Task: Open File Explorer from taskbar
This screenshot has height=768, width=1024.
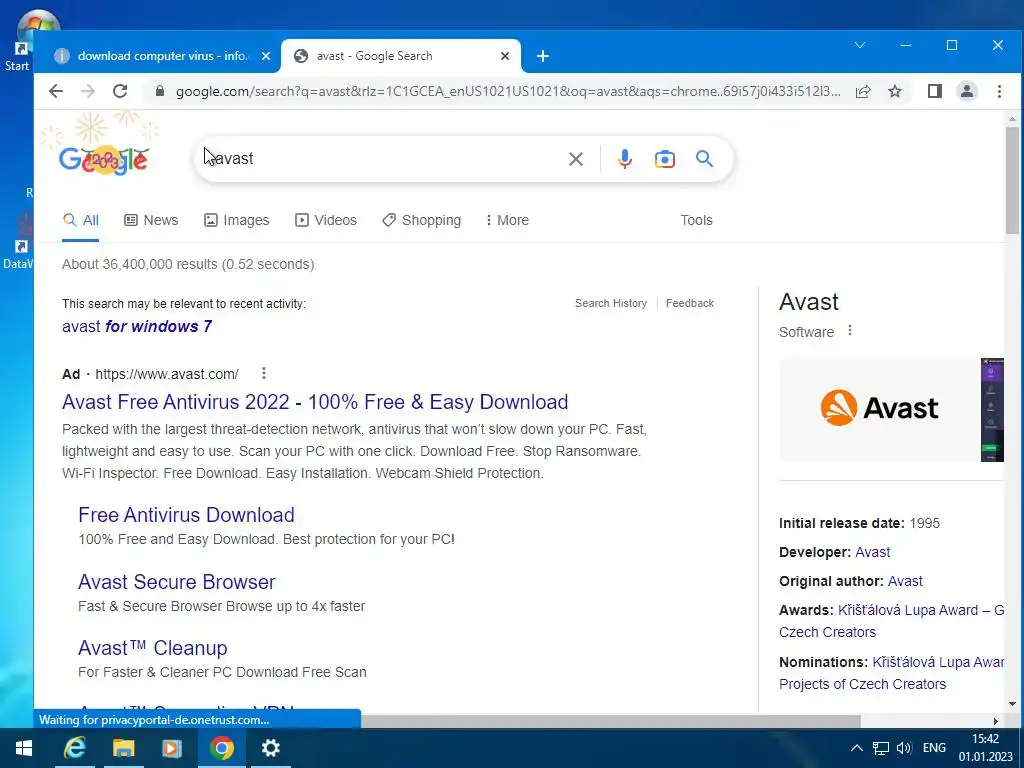Action: [123, 748]
